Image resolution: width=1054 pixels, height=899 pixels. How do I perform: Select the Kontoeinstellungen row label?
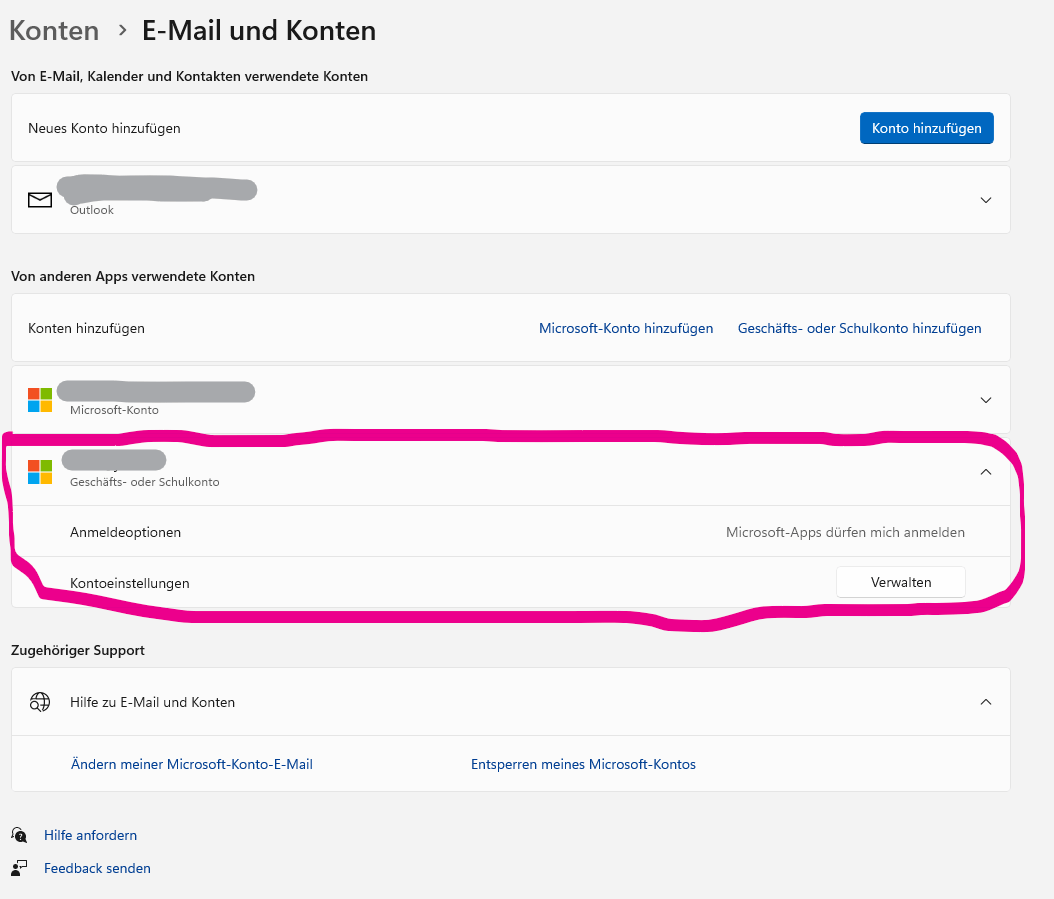pos(130,583)
